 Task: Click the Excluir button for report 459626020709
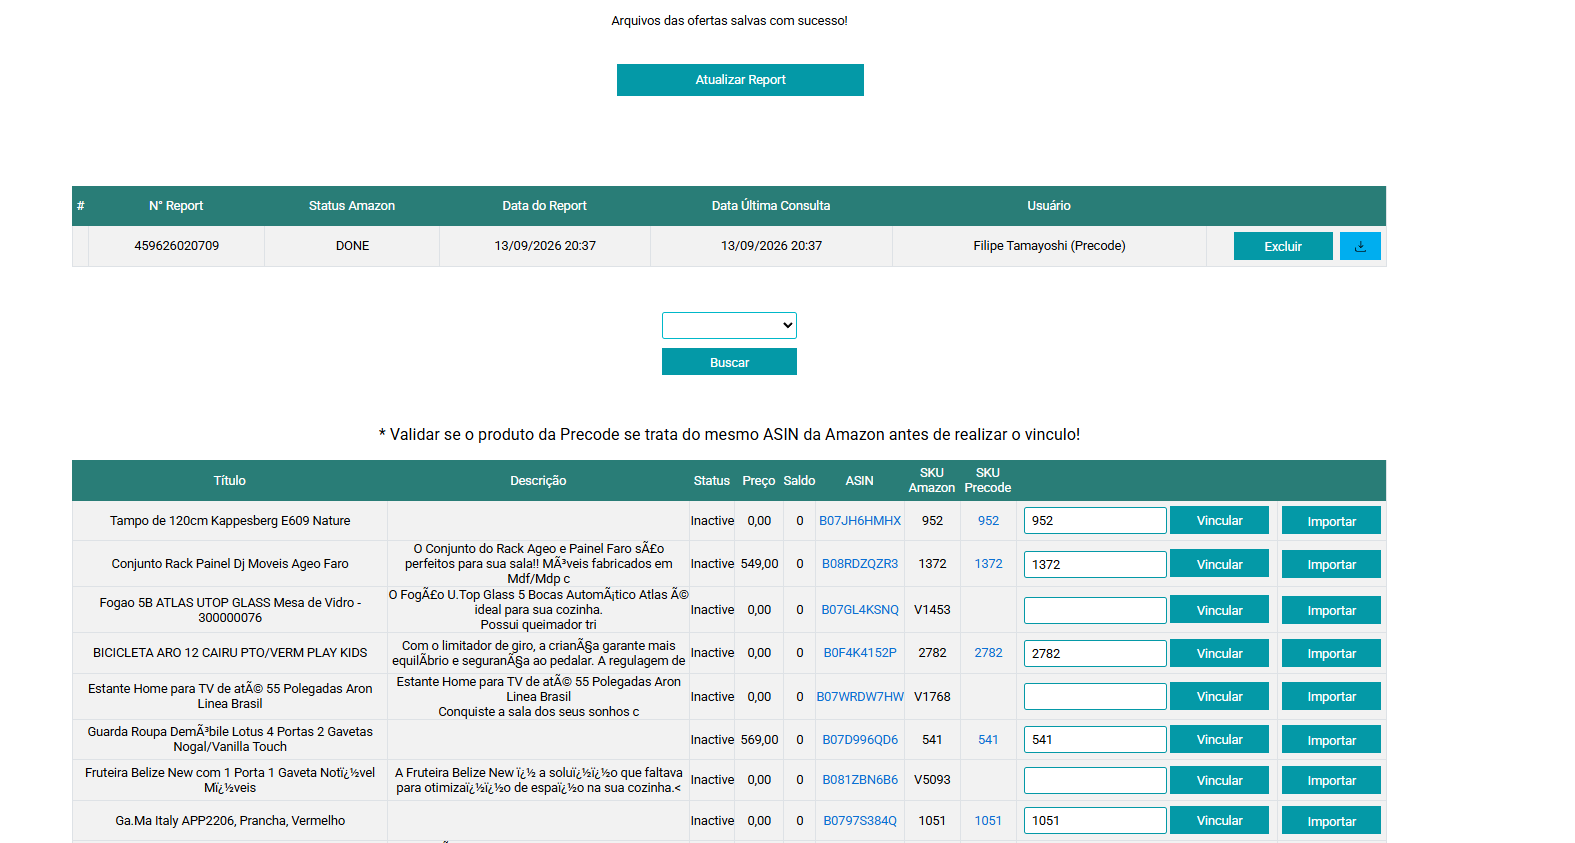(x=1283, y=246)
